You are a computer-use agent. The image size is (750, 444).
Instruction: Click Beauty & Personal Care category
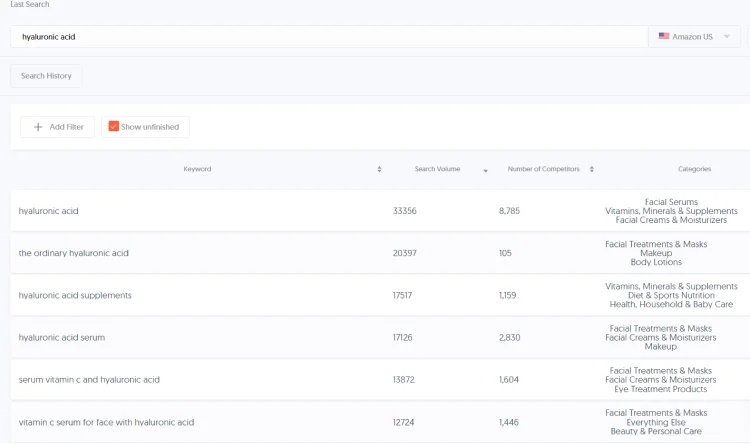coord(656,431)
